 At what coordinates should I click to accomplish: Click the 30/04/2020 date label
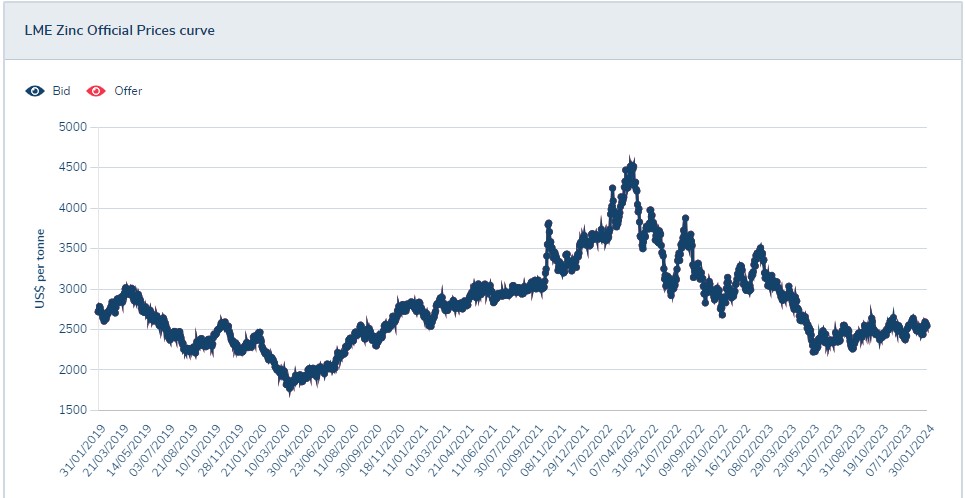(290, 449)
